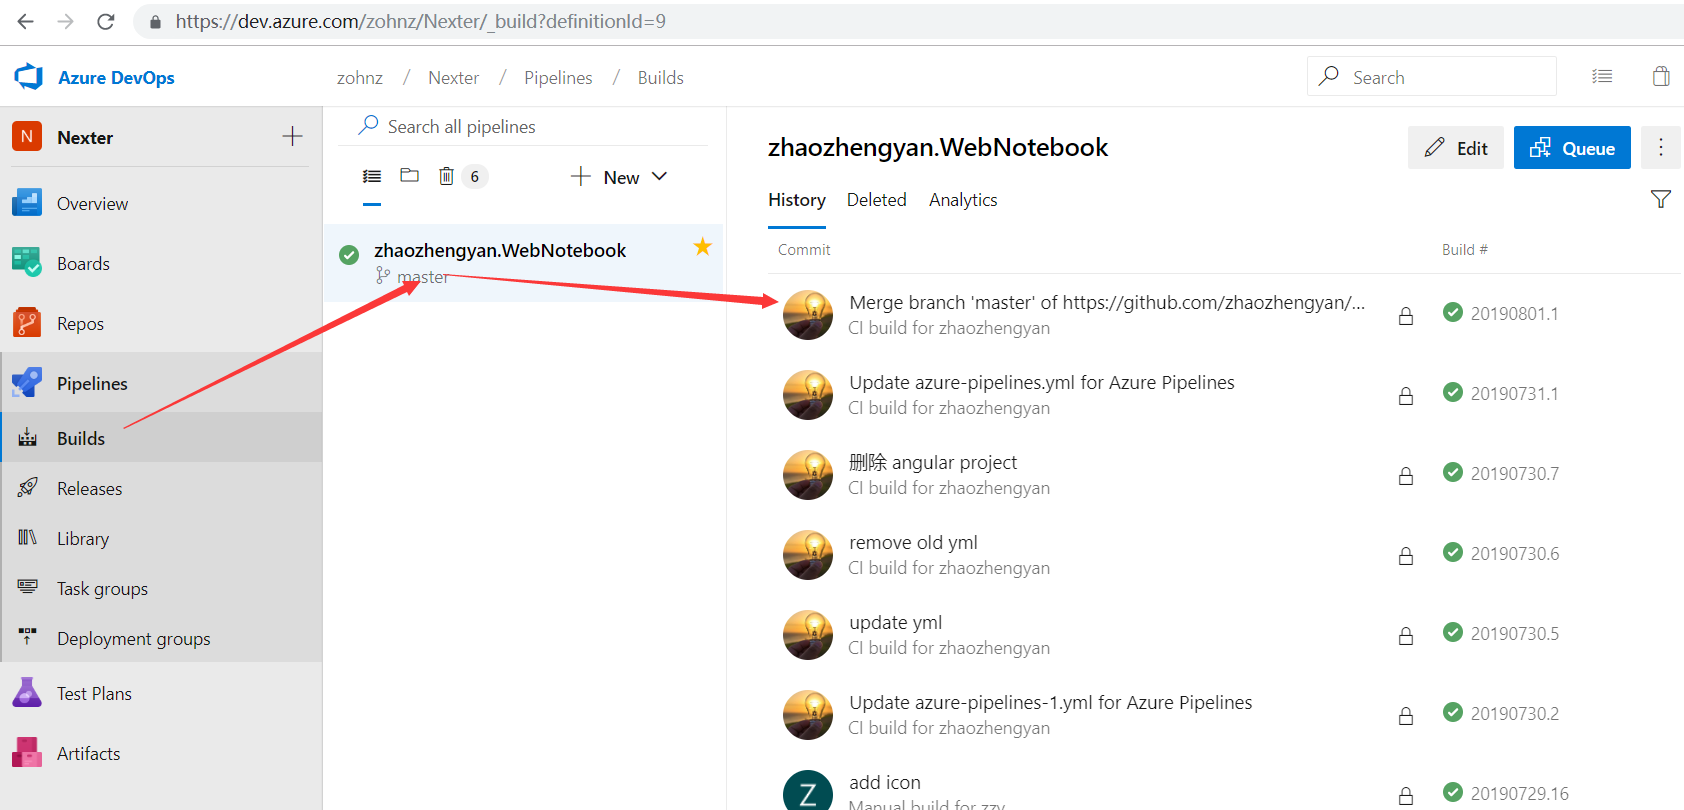This screenshot has width=1684, height=810.
Task: Open build 20190730.7
Action: coord(1514,474)
